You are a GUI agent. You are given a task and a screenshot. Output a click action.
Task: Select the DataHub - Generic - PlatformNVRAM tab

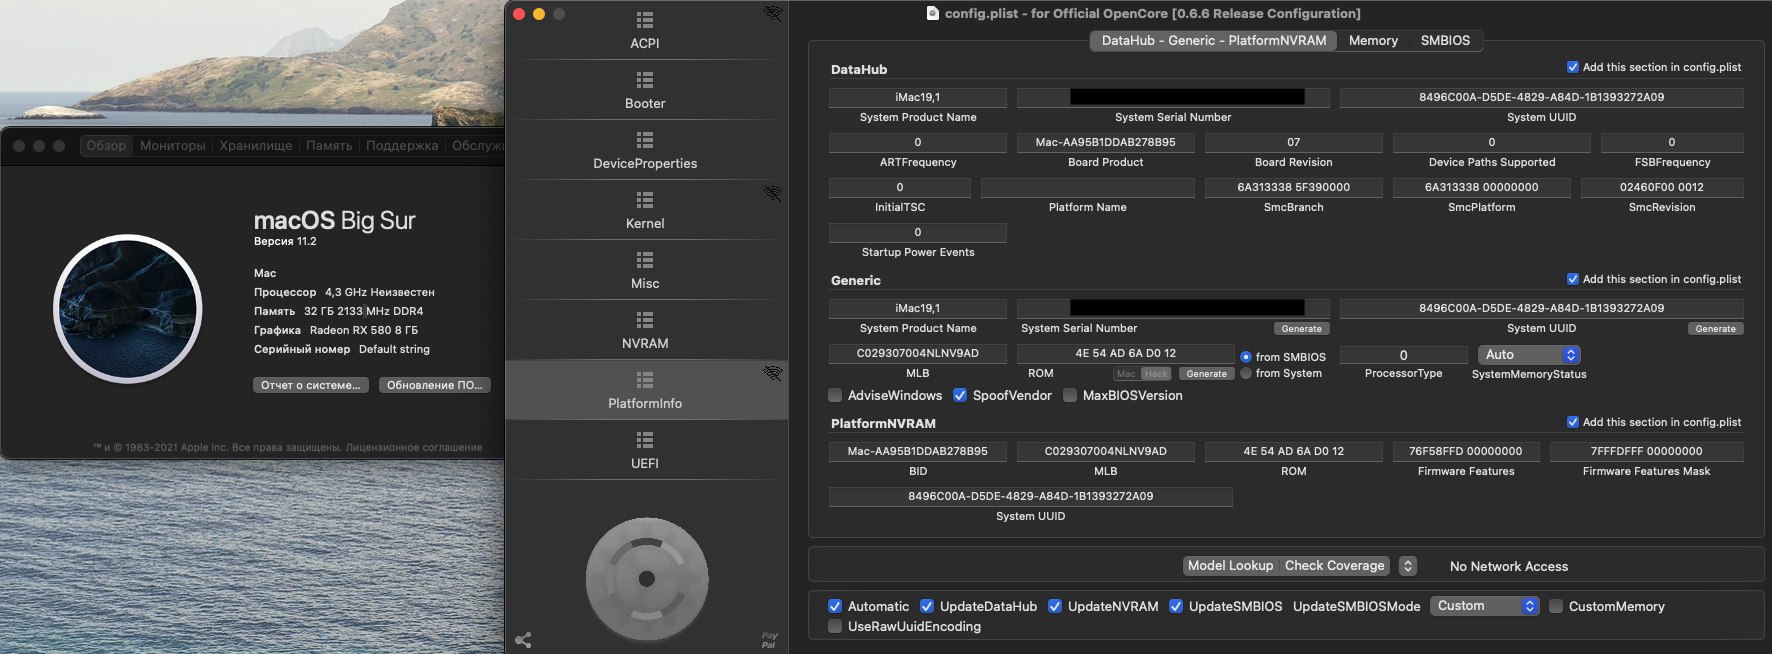pos(1214,41)
